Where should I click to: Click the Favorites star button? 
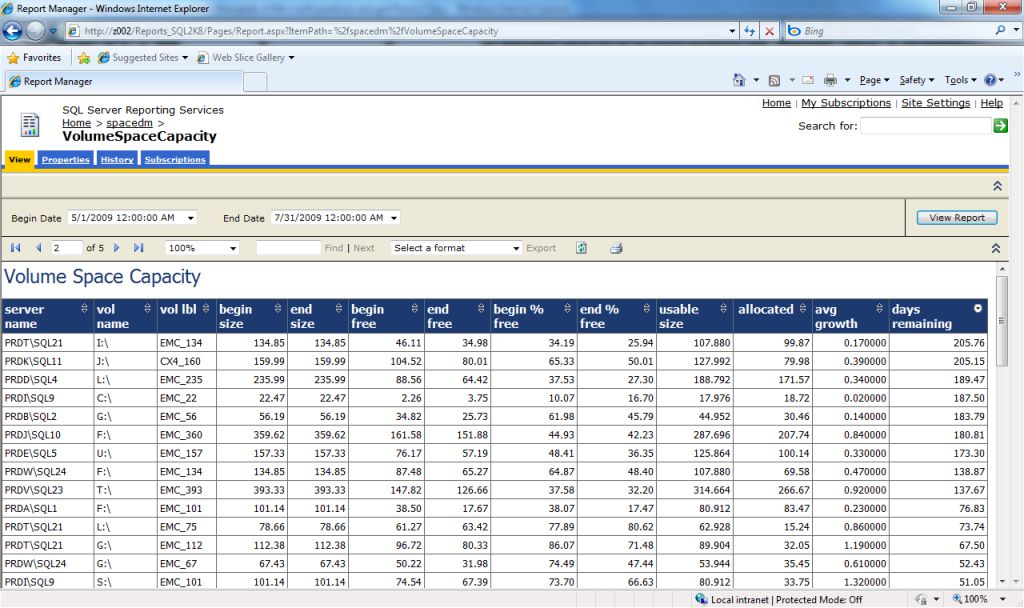pos(34,58)
